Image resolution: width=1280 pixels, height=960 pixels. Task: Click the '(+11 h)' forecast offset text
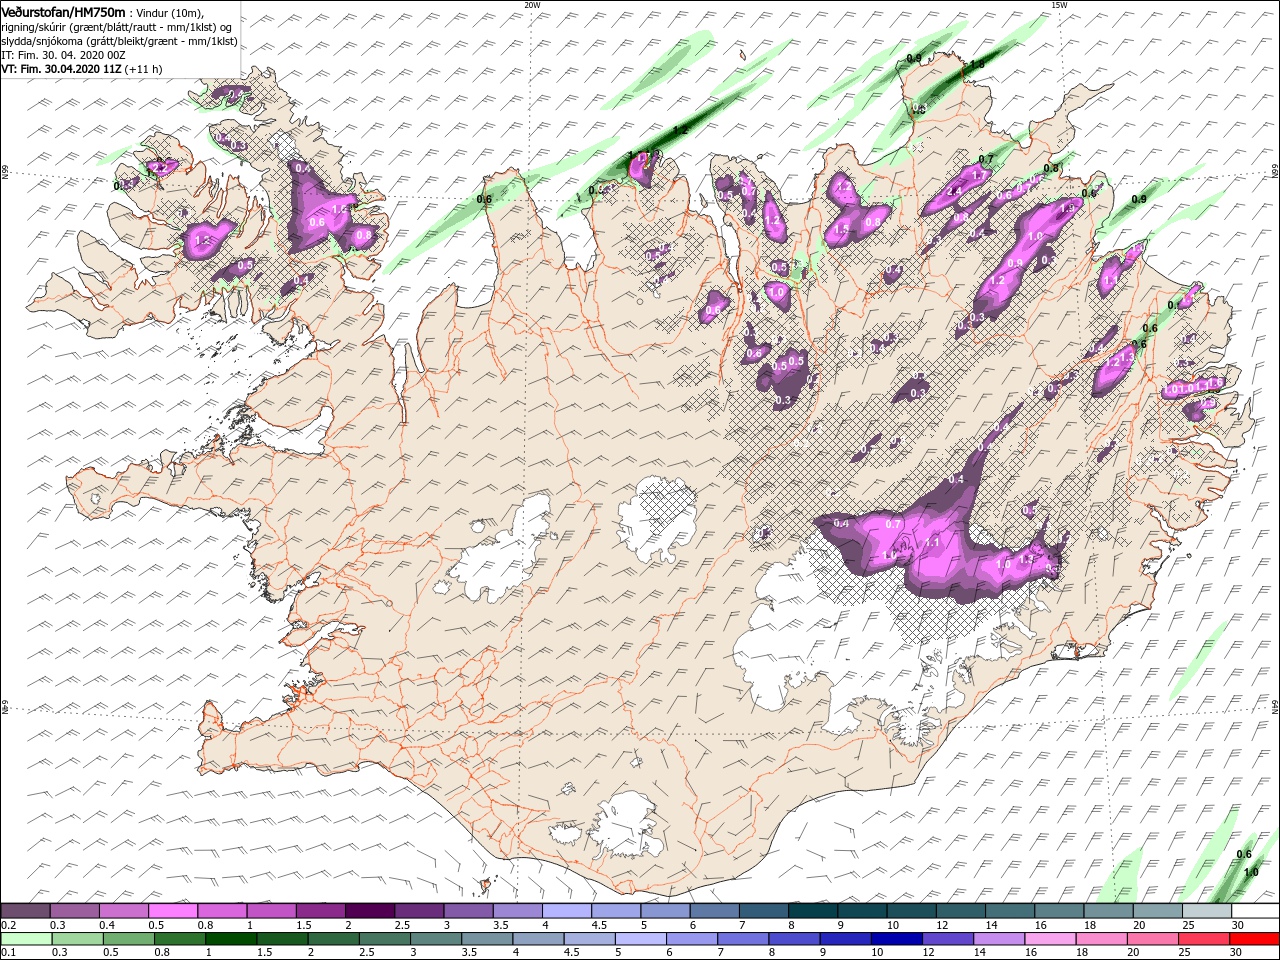pyautogui.click(x=144, y=69)
